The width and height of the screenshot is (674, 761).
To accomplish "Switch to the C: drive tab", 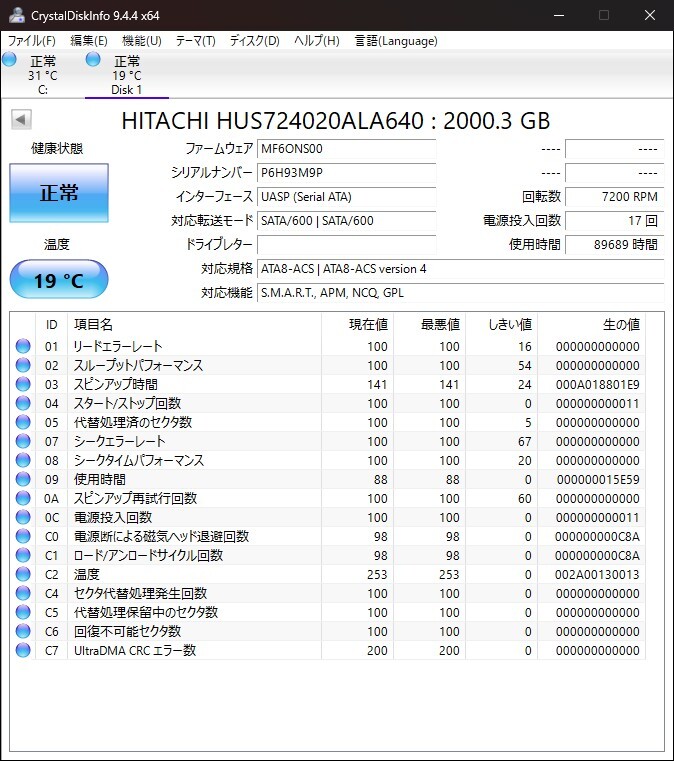I will tap(43, 75).
